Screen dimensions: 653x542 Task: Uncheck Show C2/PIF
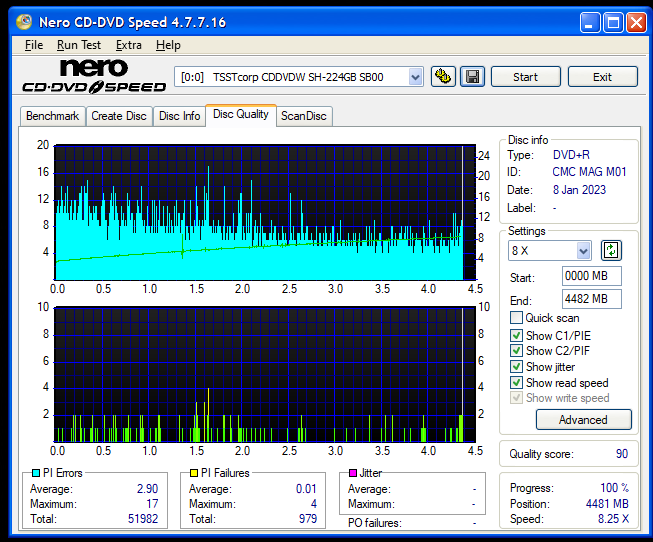(516, 351)
